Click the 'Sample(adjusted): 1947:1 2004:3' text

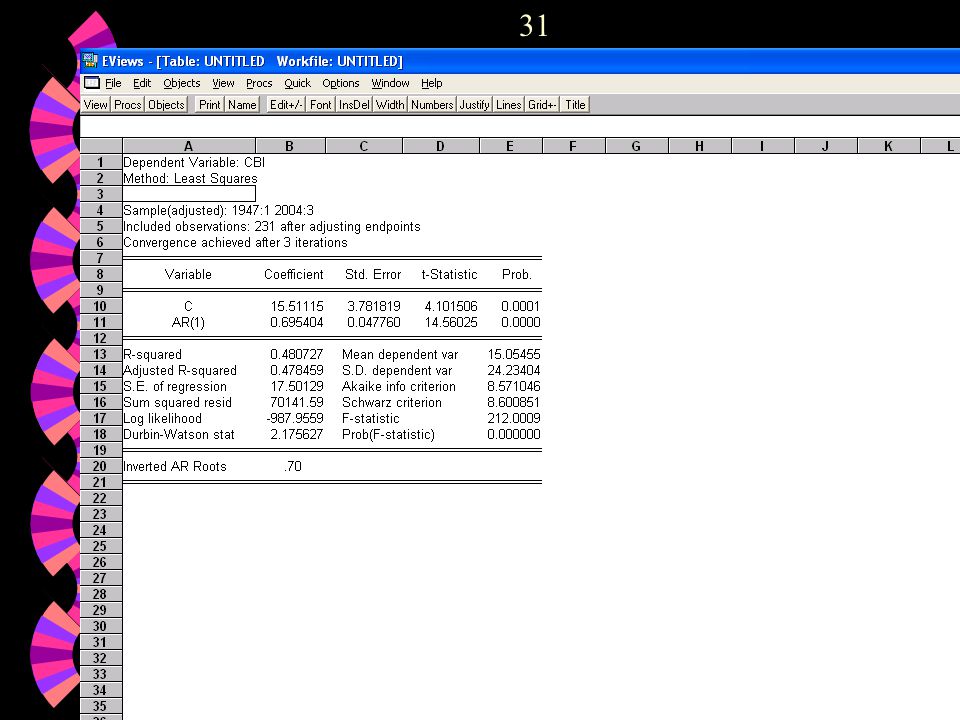tap(218, 211)
